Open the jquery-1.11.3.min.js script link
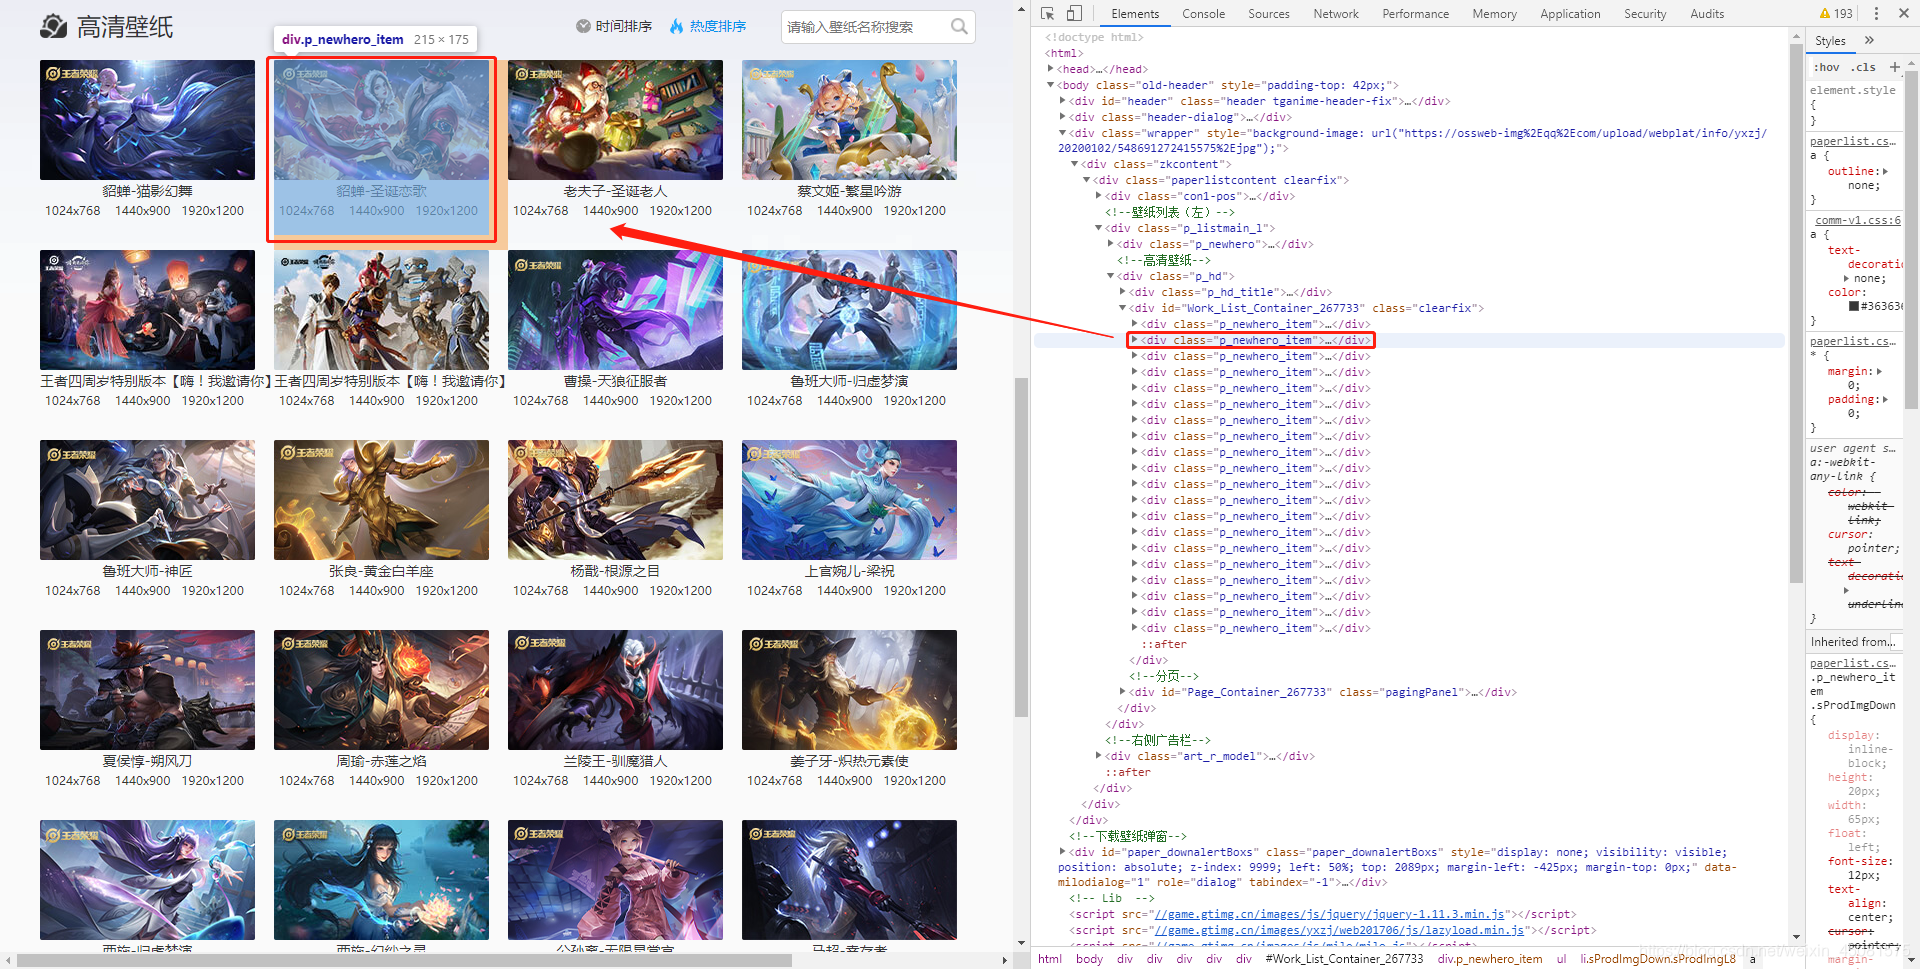Viewport: 1920px width, 969px height. point(1329,914)
